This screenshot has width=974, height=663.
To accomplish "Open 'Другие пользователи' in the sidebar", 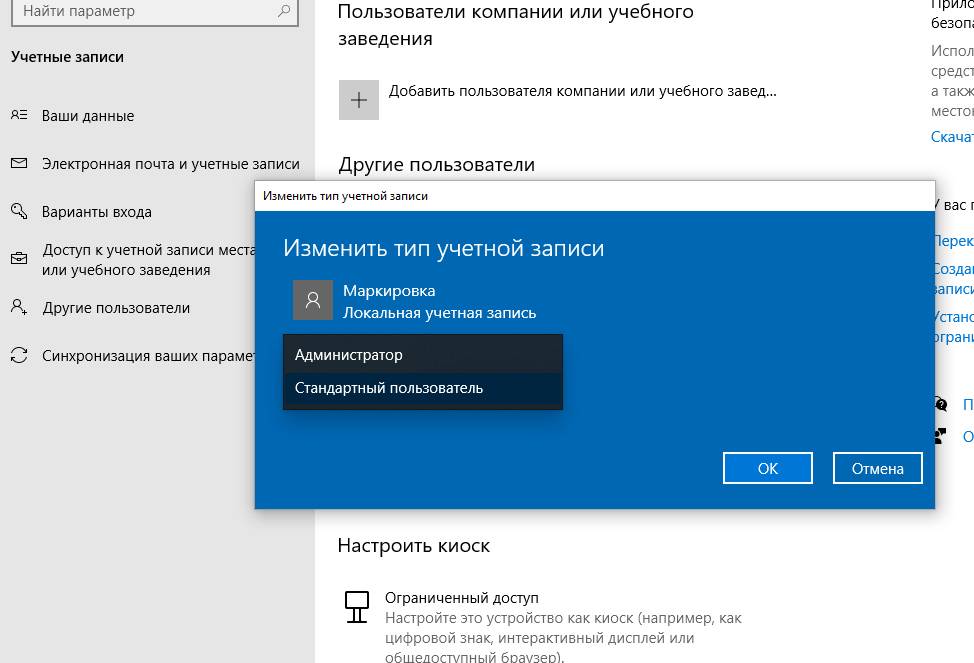I will (116, 308).
